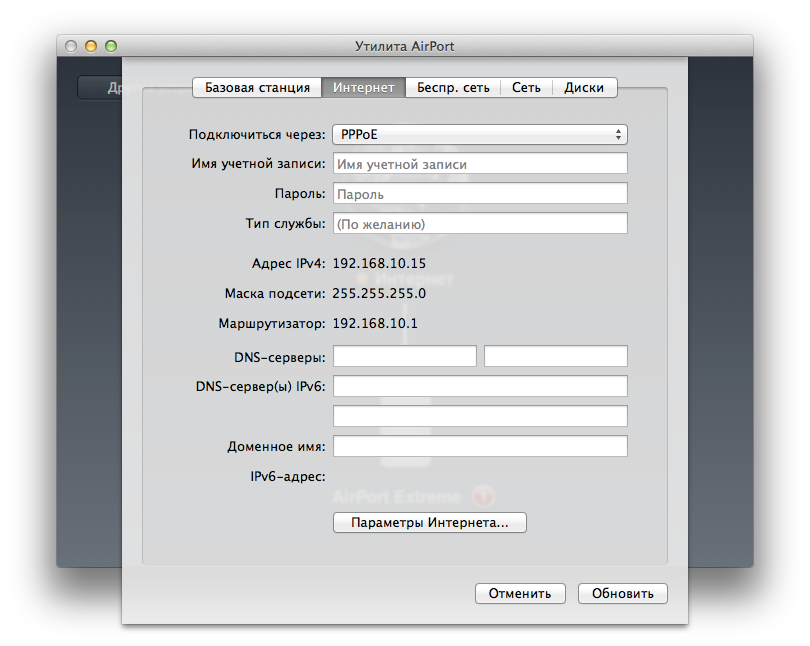This screenshot has height=646, width=810.
Task: Click the first DNS-серверы field
Action: [404, 356]
